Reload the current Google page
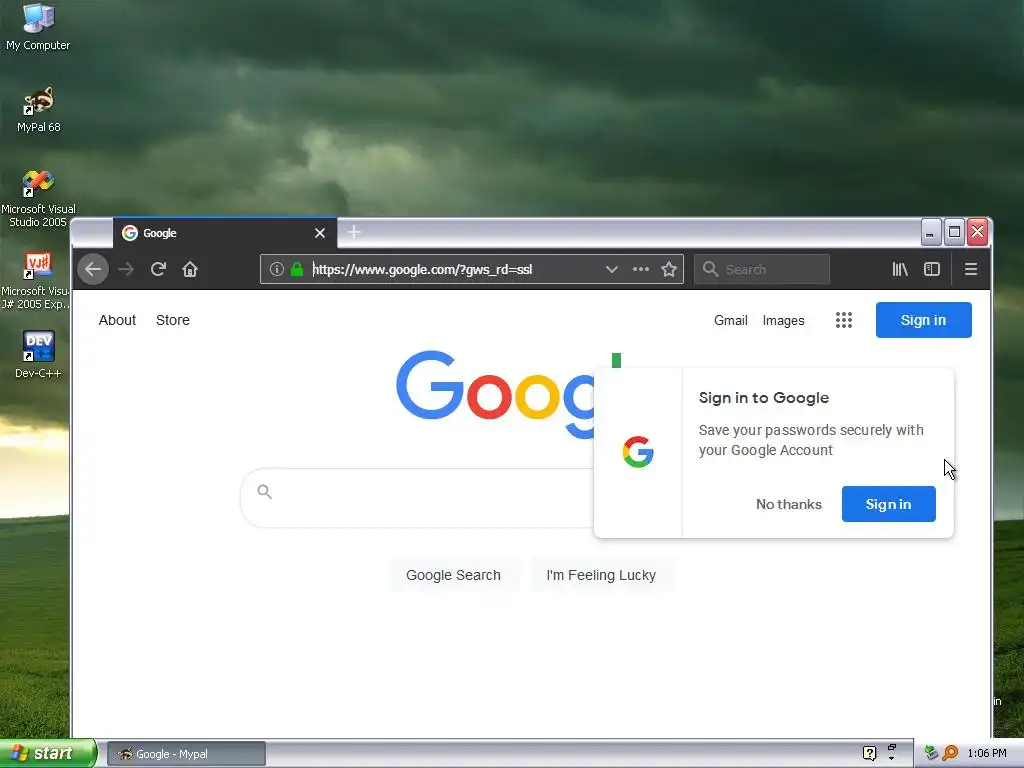This screenshot has width=1024, height=768. coord(158,269)
